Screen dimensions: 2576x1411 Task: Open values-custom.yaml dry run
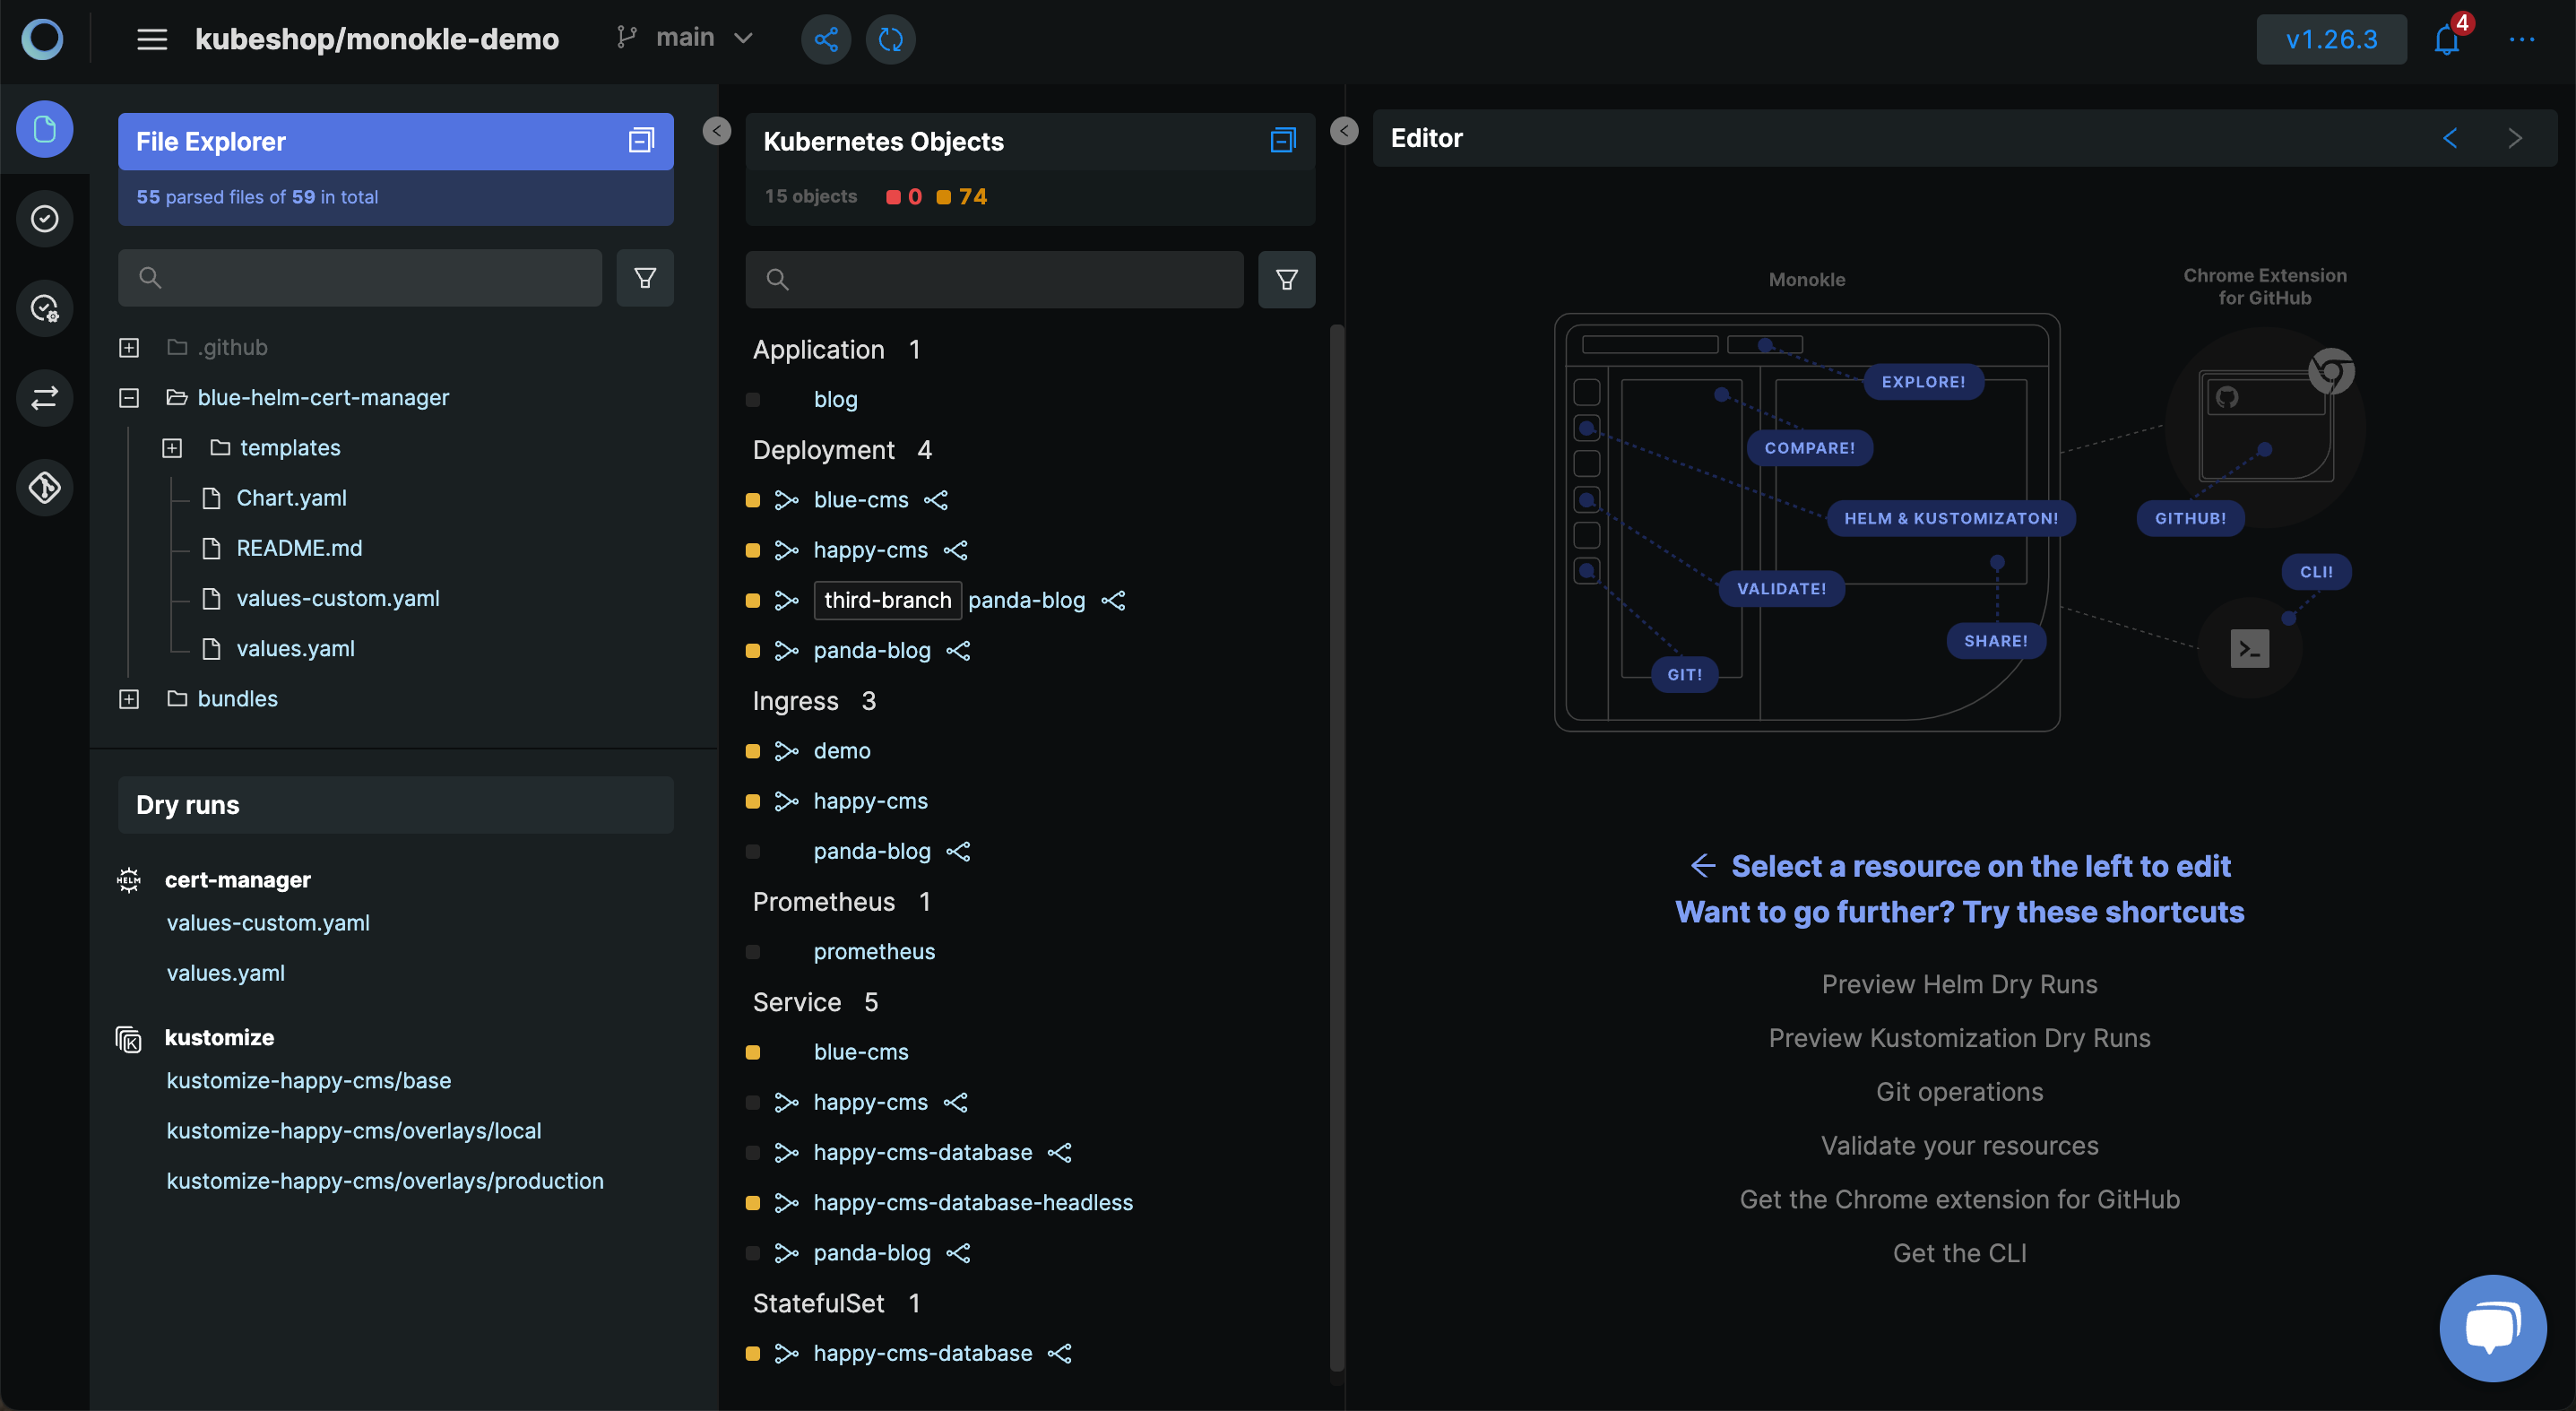coord(268,923)
